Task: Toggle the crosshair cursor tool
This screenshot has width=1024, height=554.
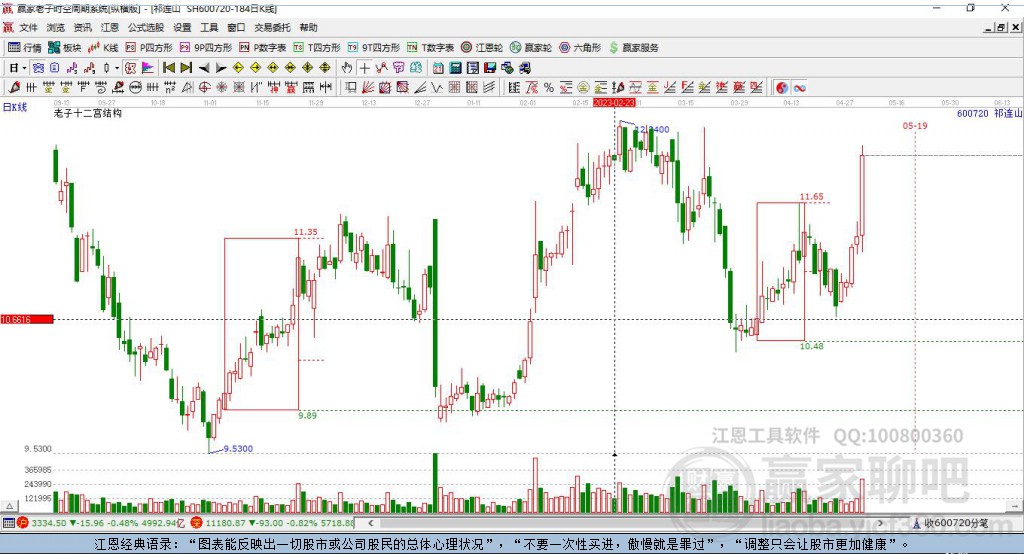Action: 364,68
